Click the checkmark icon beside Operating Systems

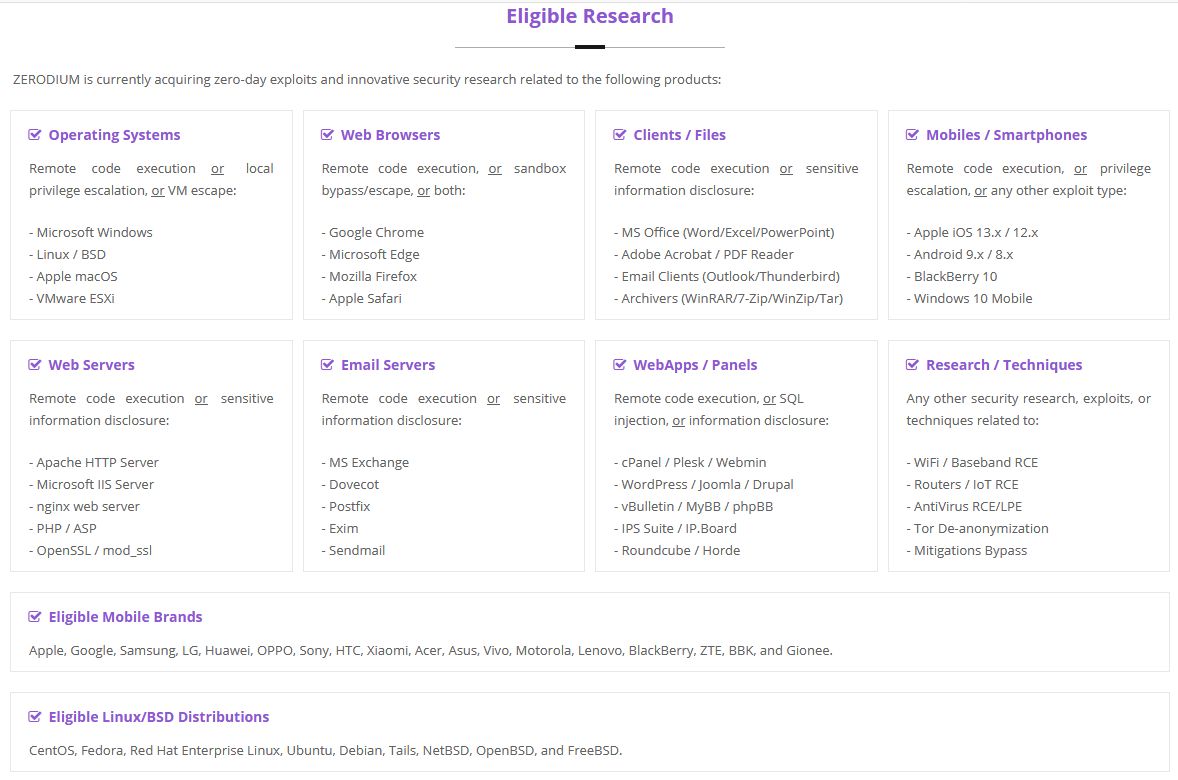tap(35, 135)
